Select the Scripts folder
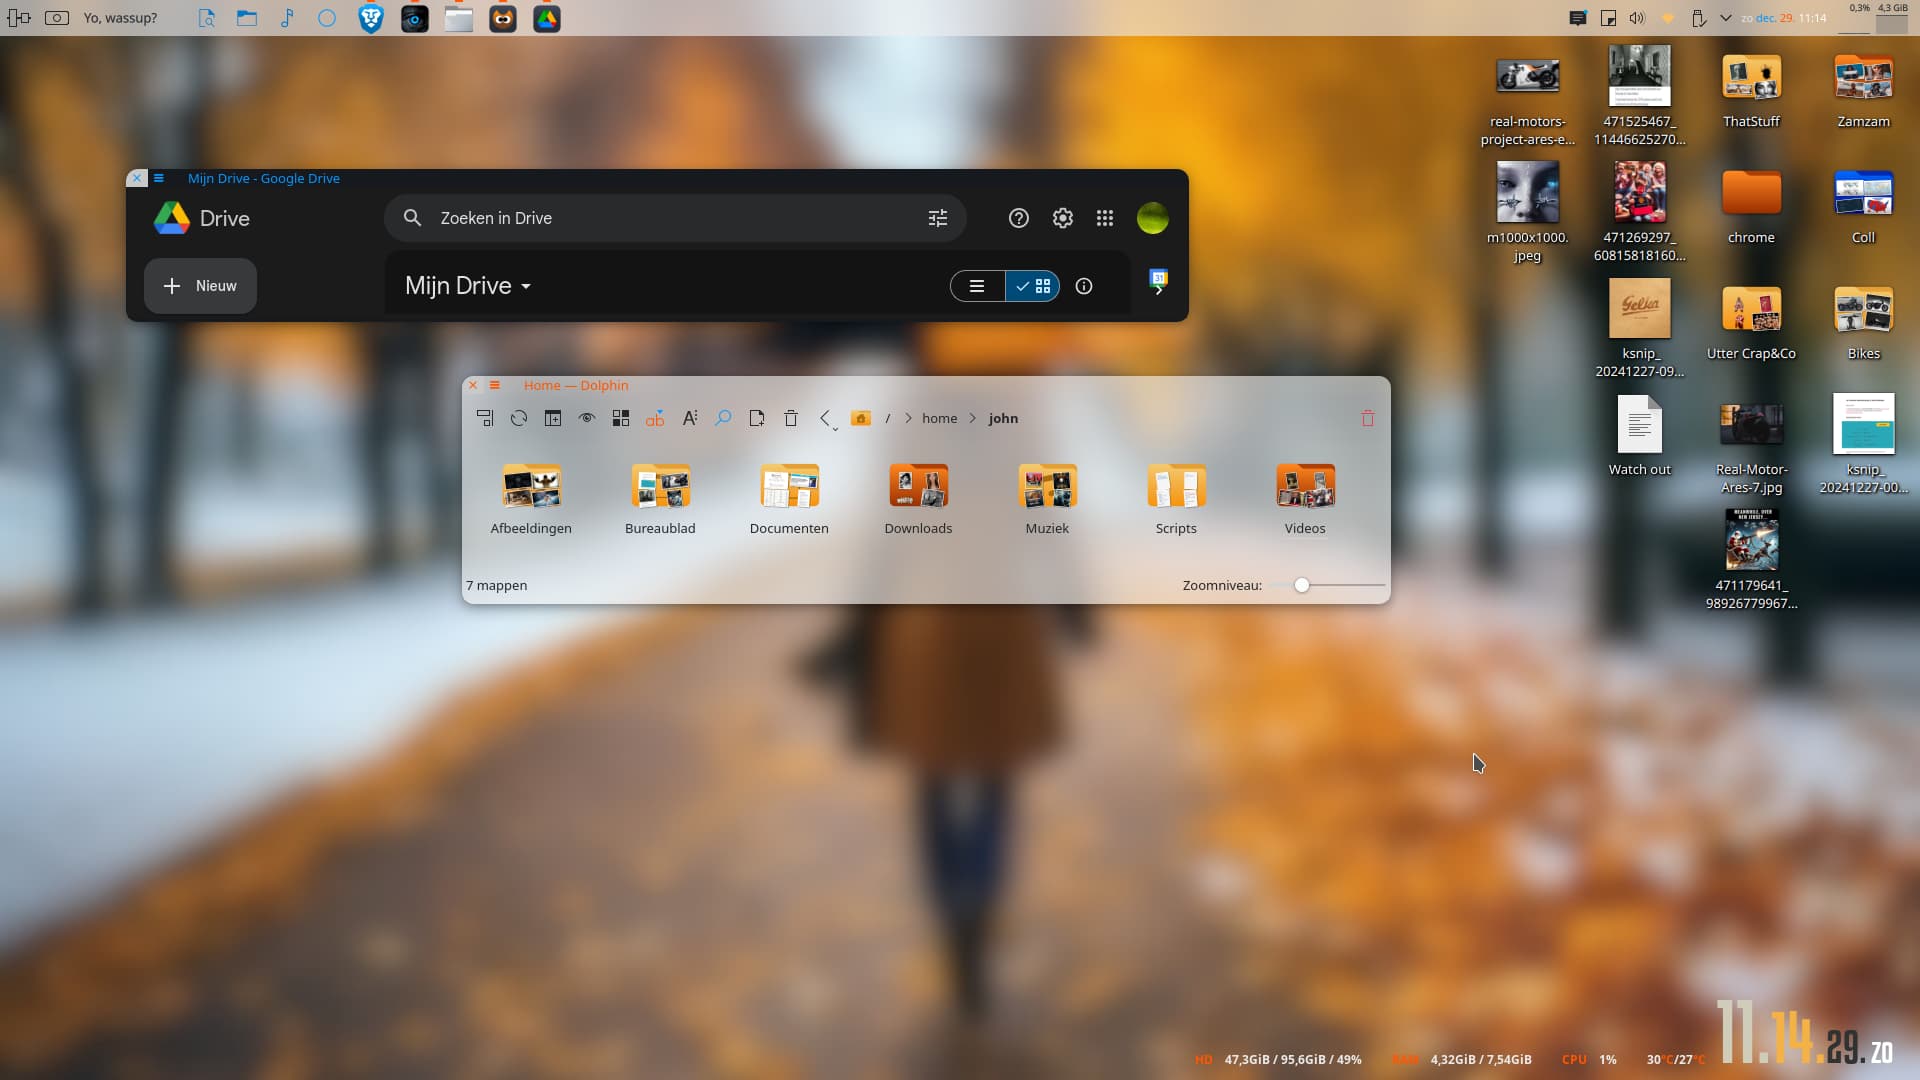 (x=1176, y=499)
